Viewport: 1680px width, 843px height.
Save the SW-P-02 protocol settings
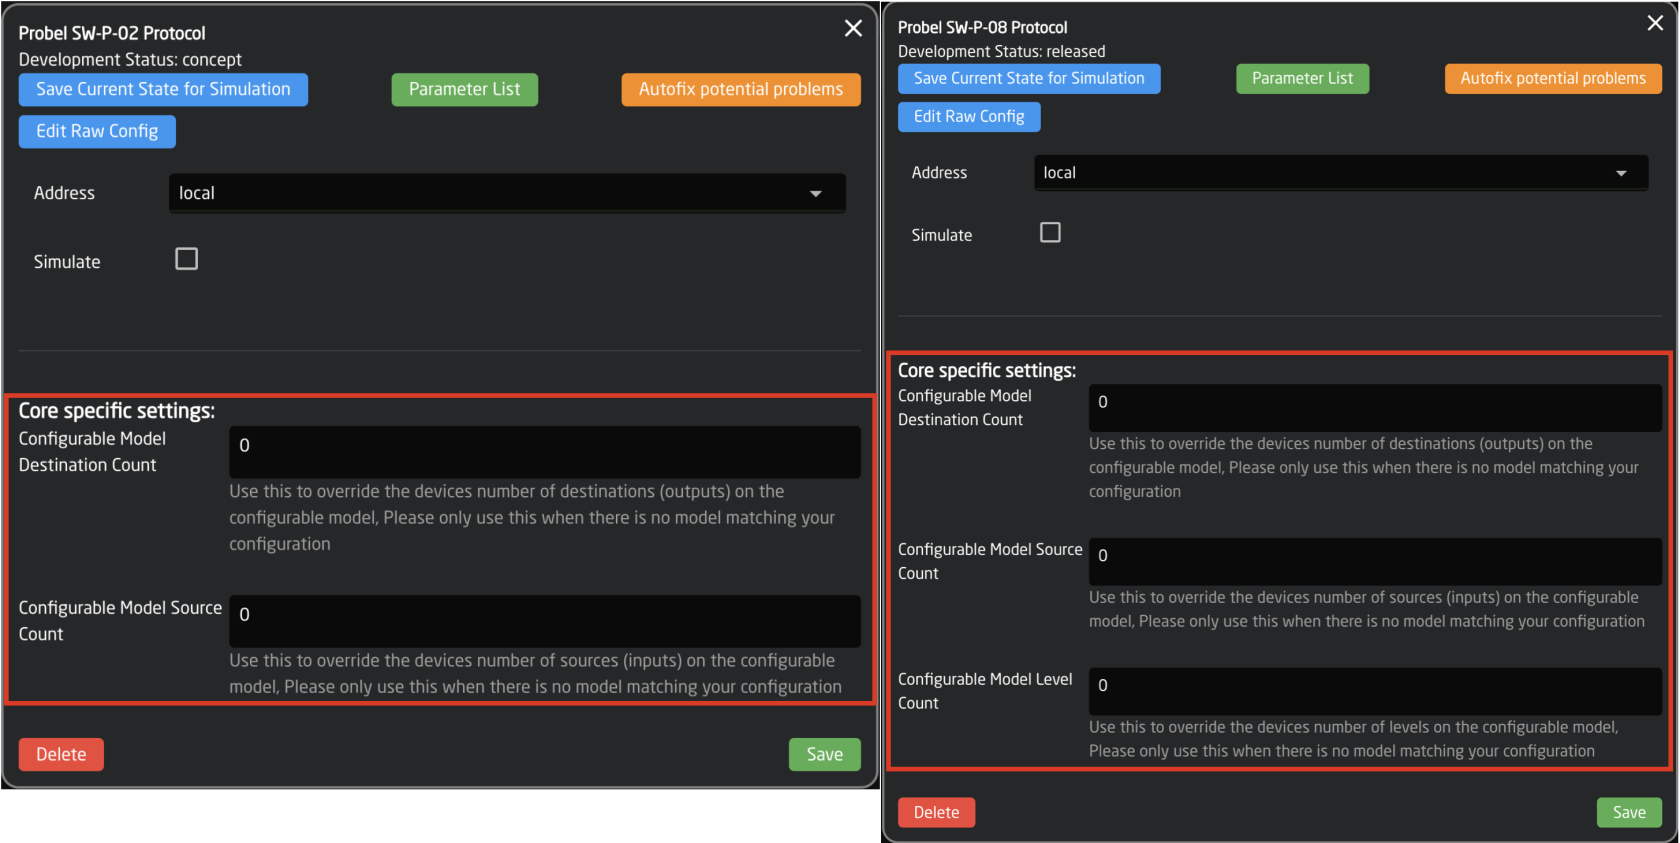825,754
